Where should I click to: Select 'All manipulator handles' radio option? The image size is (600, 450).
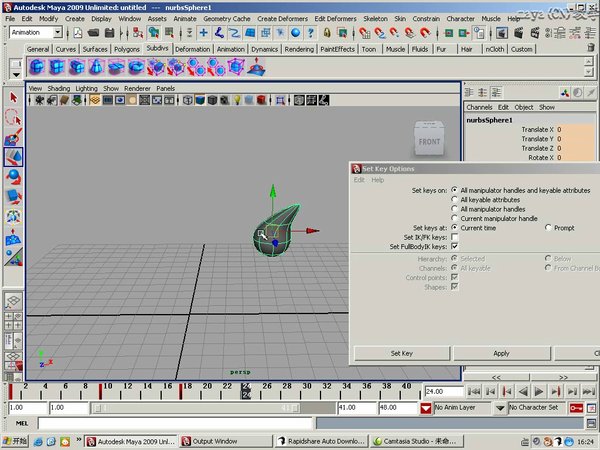pyautogui.click(x=454, y=209)
